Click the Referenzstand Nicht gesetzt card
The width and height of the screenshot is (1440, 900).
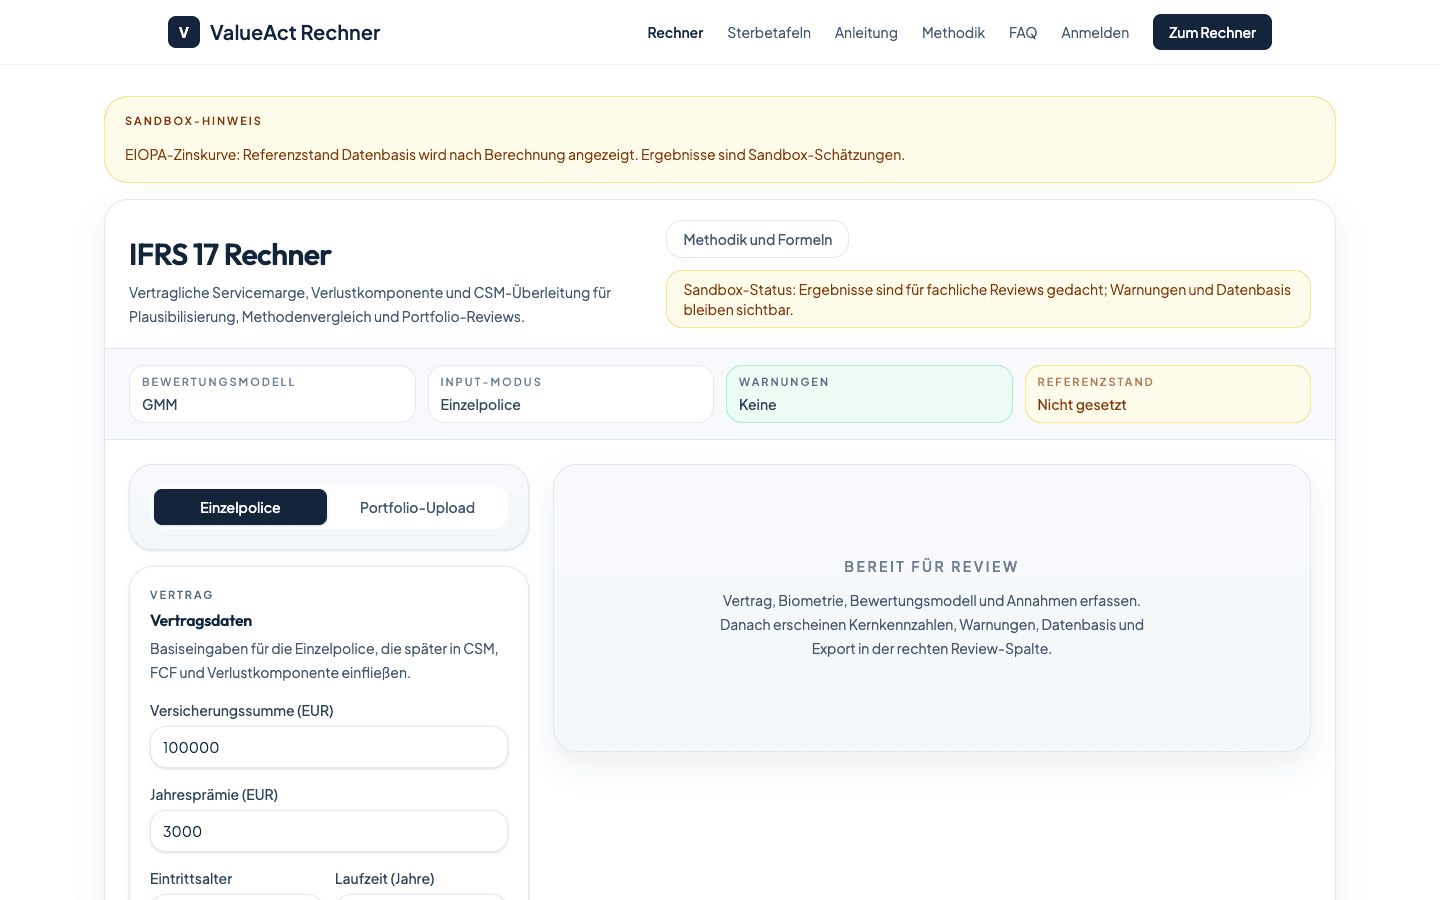pyautogui.click(x=1168, y=394)
